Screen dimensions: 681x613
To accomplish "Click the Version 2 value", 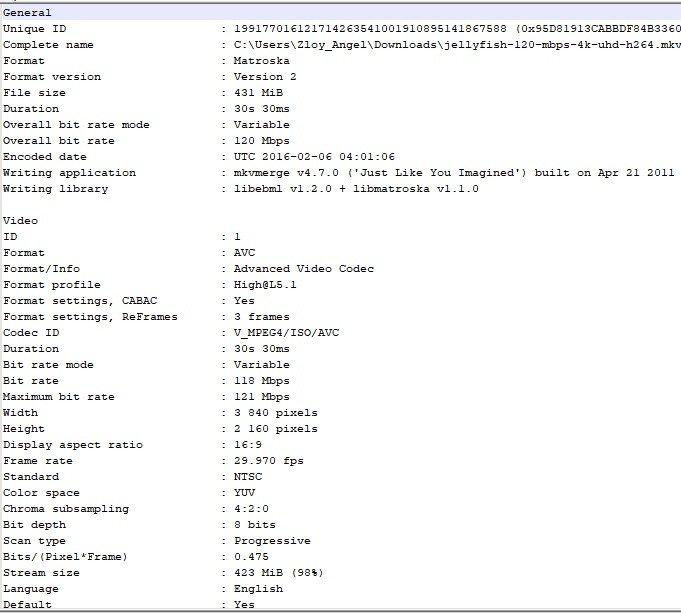I will pos(265,77).
